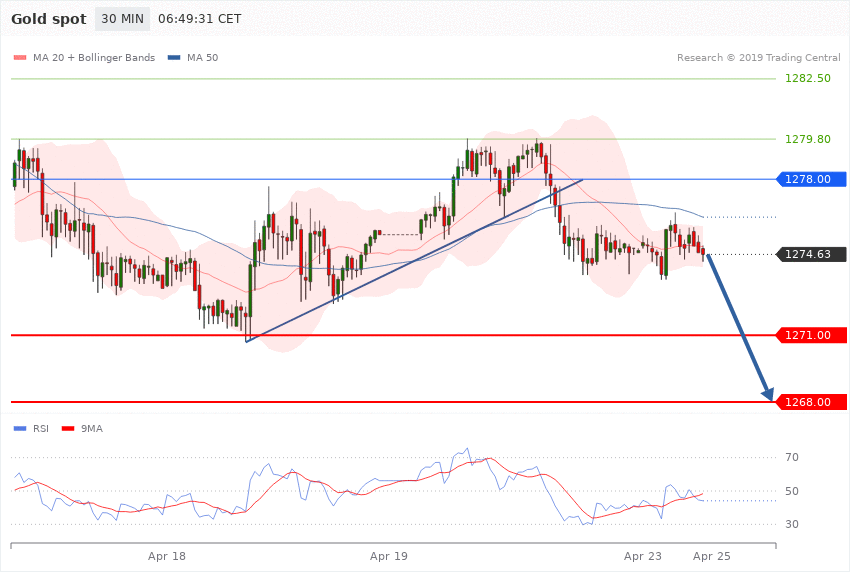
Task: Click the RSI 70 level label
Action: [792, 457]
